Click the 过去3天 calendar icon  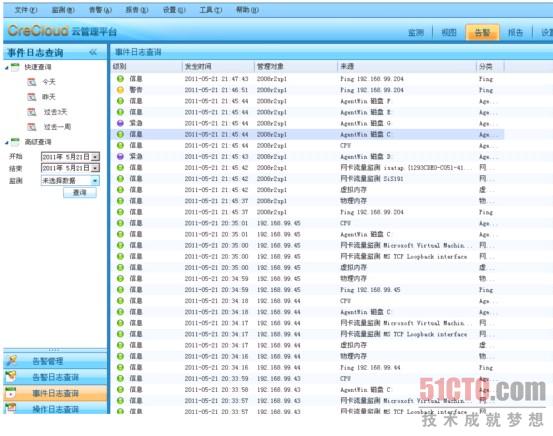(x=32, y=112)
